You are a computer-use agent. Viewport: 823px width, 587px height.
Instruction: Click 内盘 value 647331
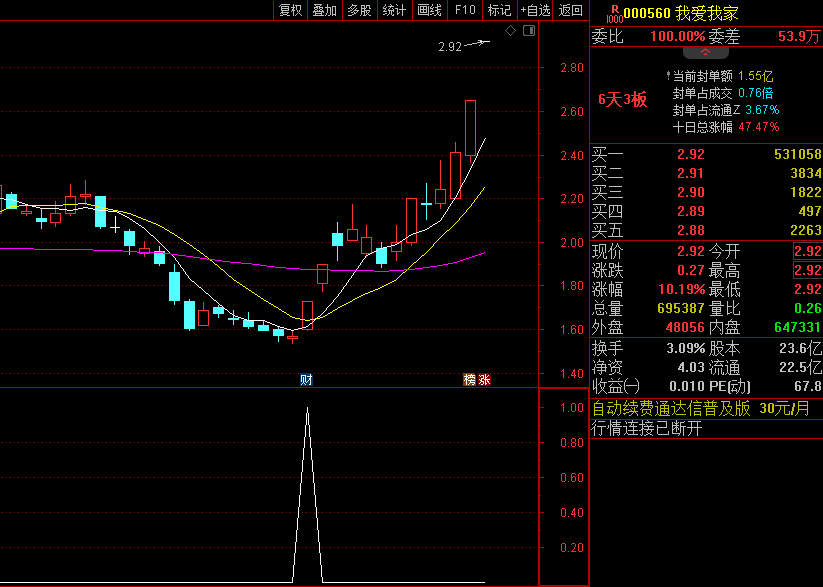[x=798, y=327]
